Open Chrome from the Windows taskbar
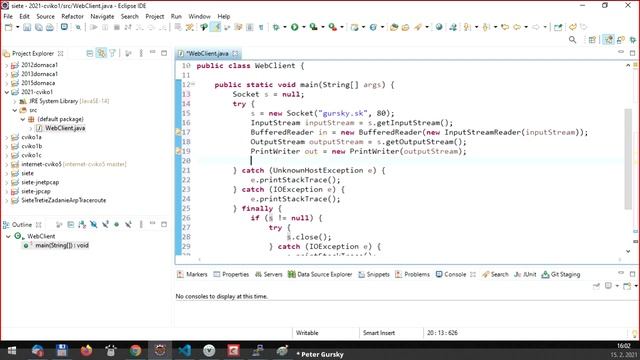The image size is (640, 360). click(x=135, y=350)
